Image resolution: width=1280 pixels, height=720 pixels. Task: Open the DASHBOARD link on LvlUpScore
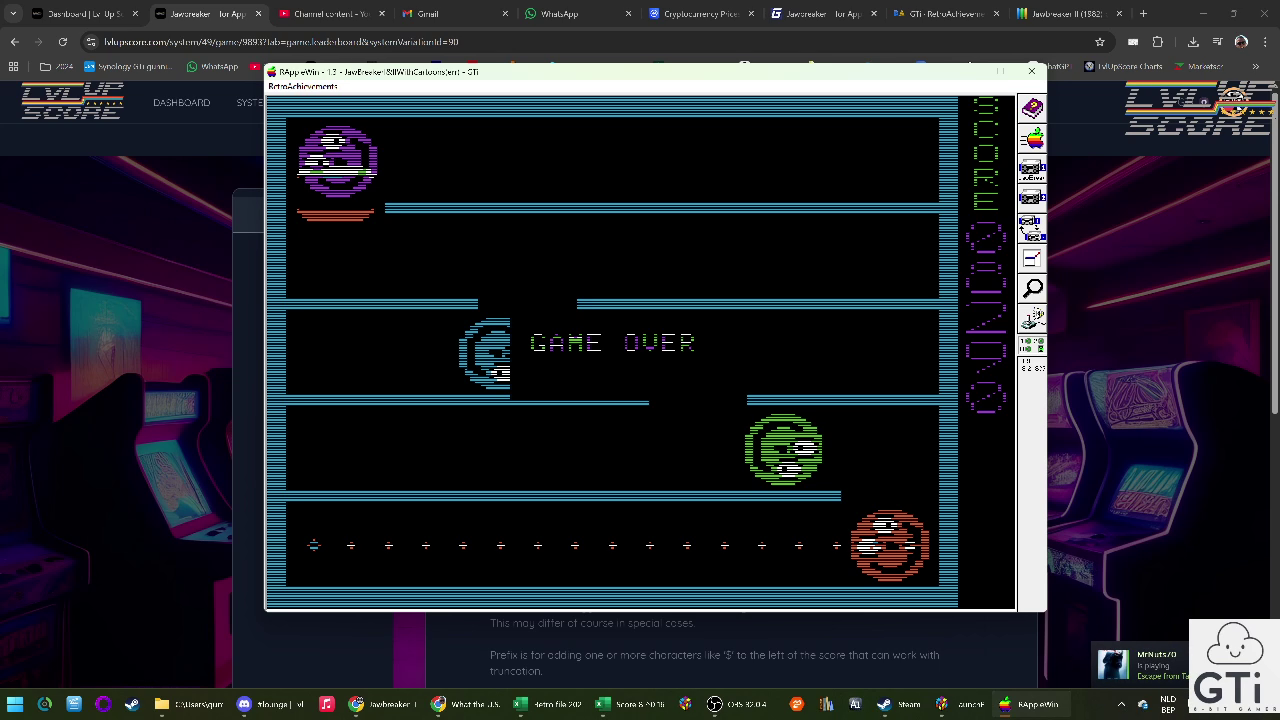(x=181, y=102)
